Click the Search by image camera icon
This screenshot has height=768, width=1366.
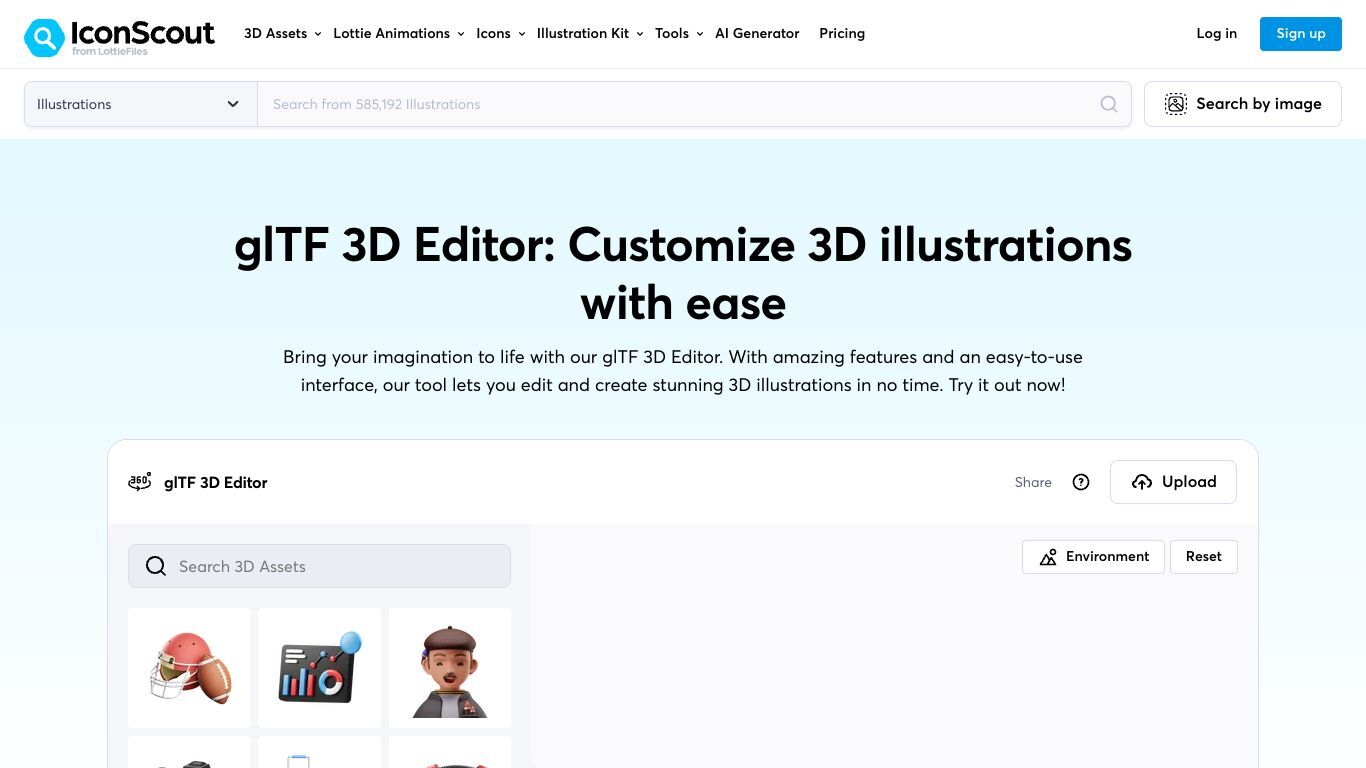[1176, 104]
